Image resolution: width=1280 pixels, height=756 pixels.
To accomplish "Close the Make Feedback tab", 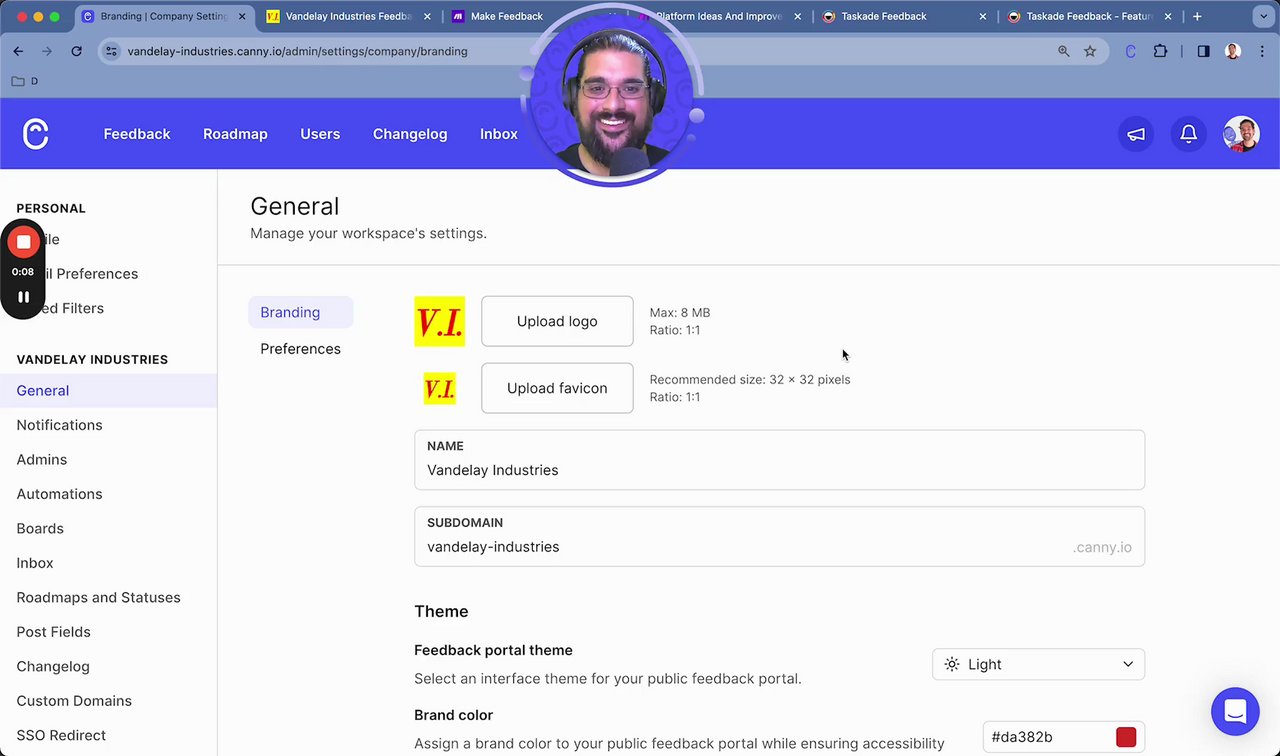I will pos(612,16).
